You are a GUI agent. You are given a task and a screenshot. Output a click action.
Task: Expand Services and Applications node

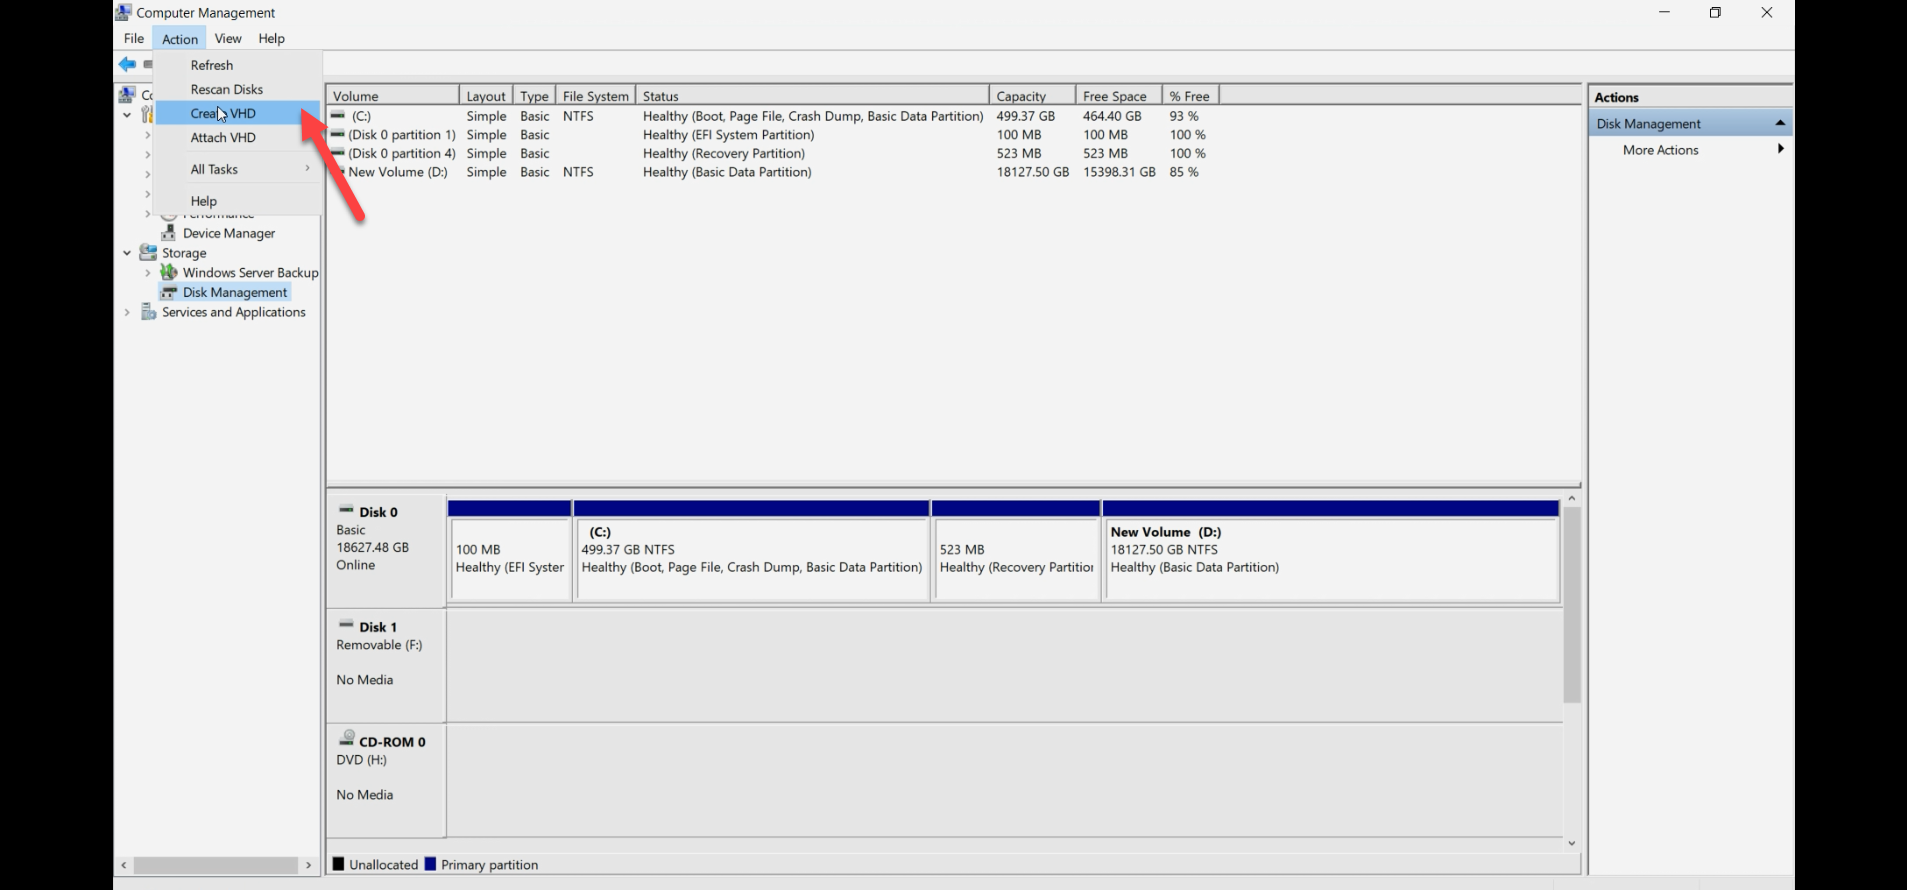coord(127,312)
